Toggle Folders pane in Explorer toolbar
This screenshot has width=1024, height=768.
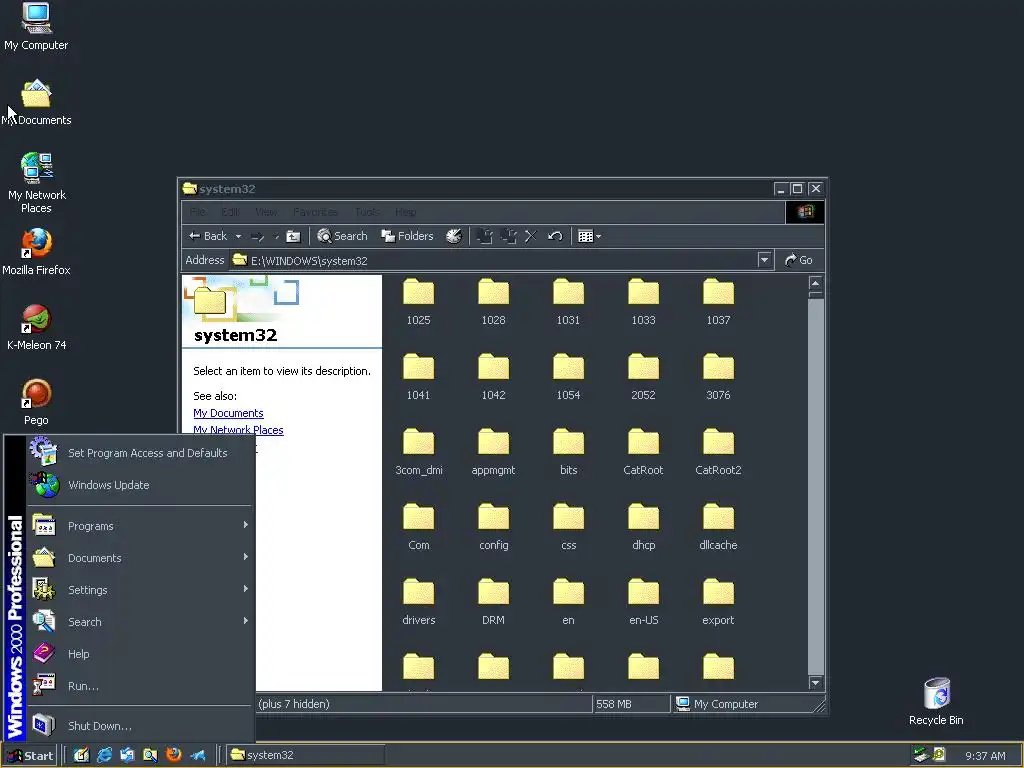click(x=407, y=236)
